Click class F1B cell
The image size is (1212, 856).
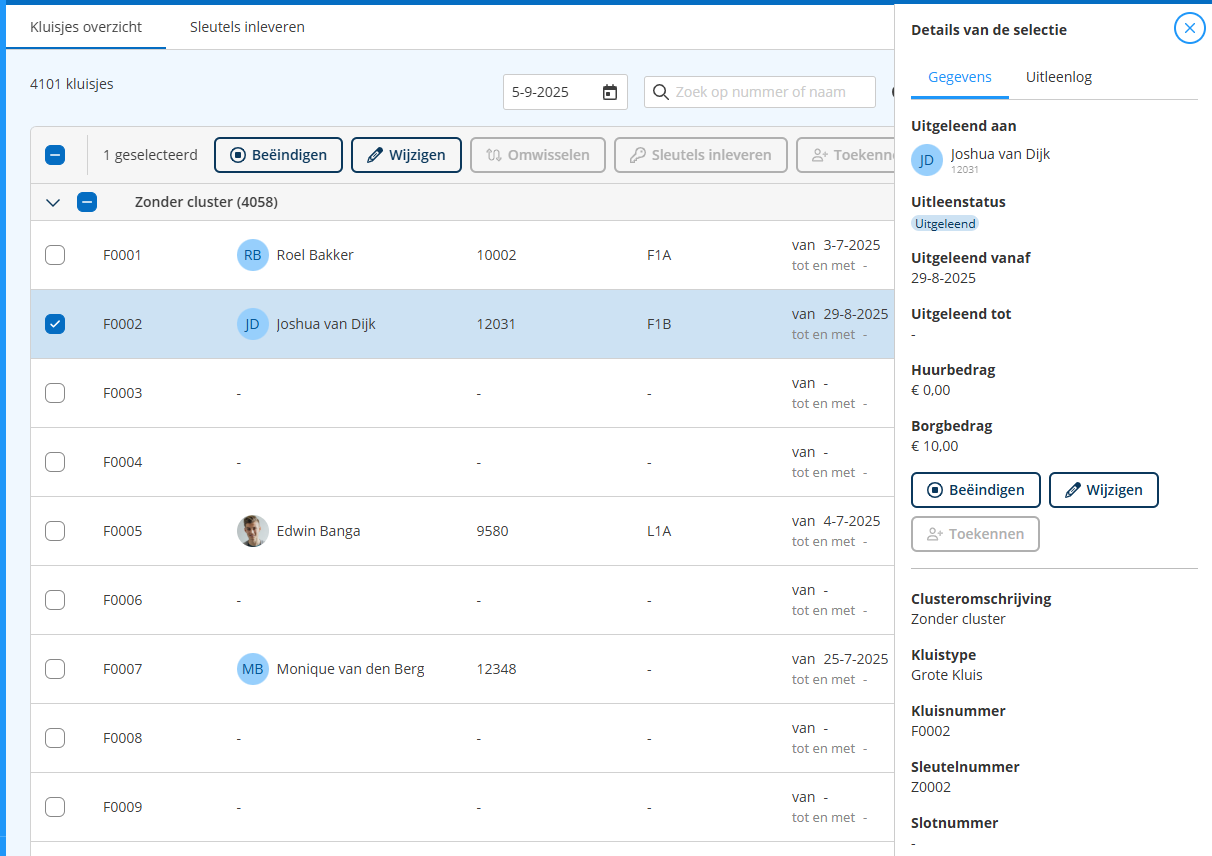[659, 324]
